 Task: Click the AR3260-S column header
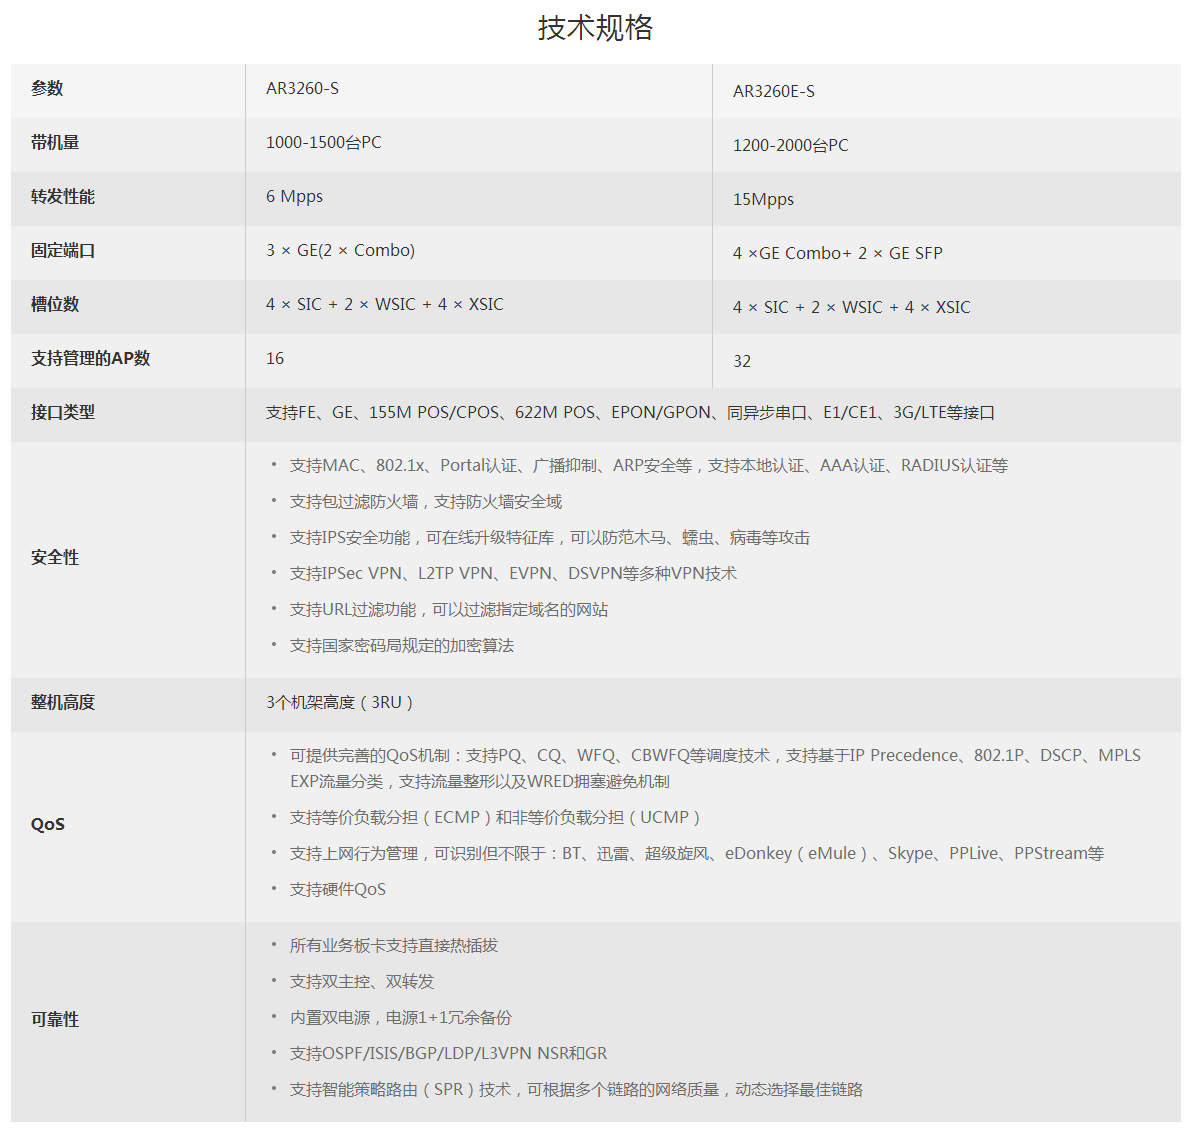pos(302,89)
